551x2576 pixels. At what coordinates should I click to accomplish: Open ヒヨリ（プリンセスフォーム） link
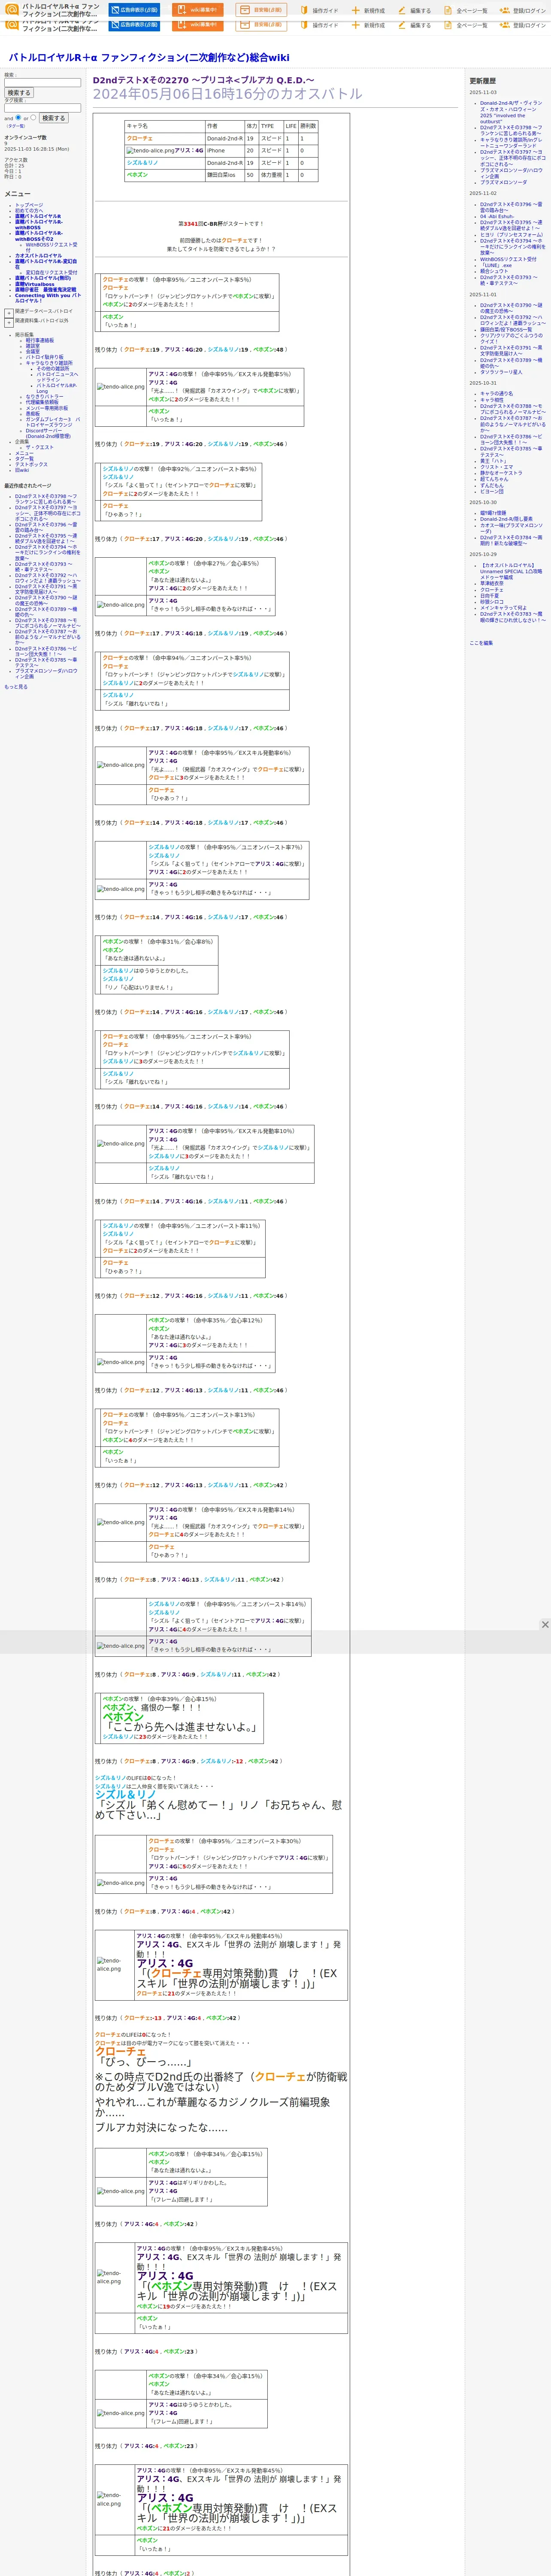tap(512, 235)
